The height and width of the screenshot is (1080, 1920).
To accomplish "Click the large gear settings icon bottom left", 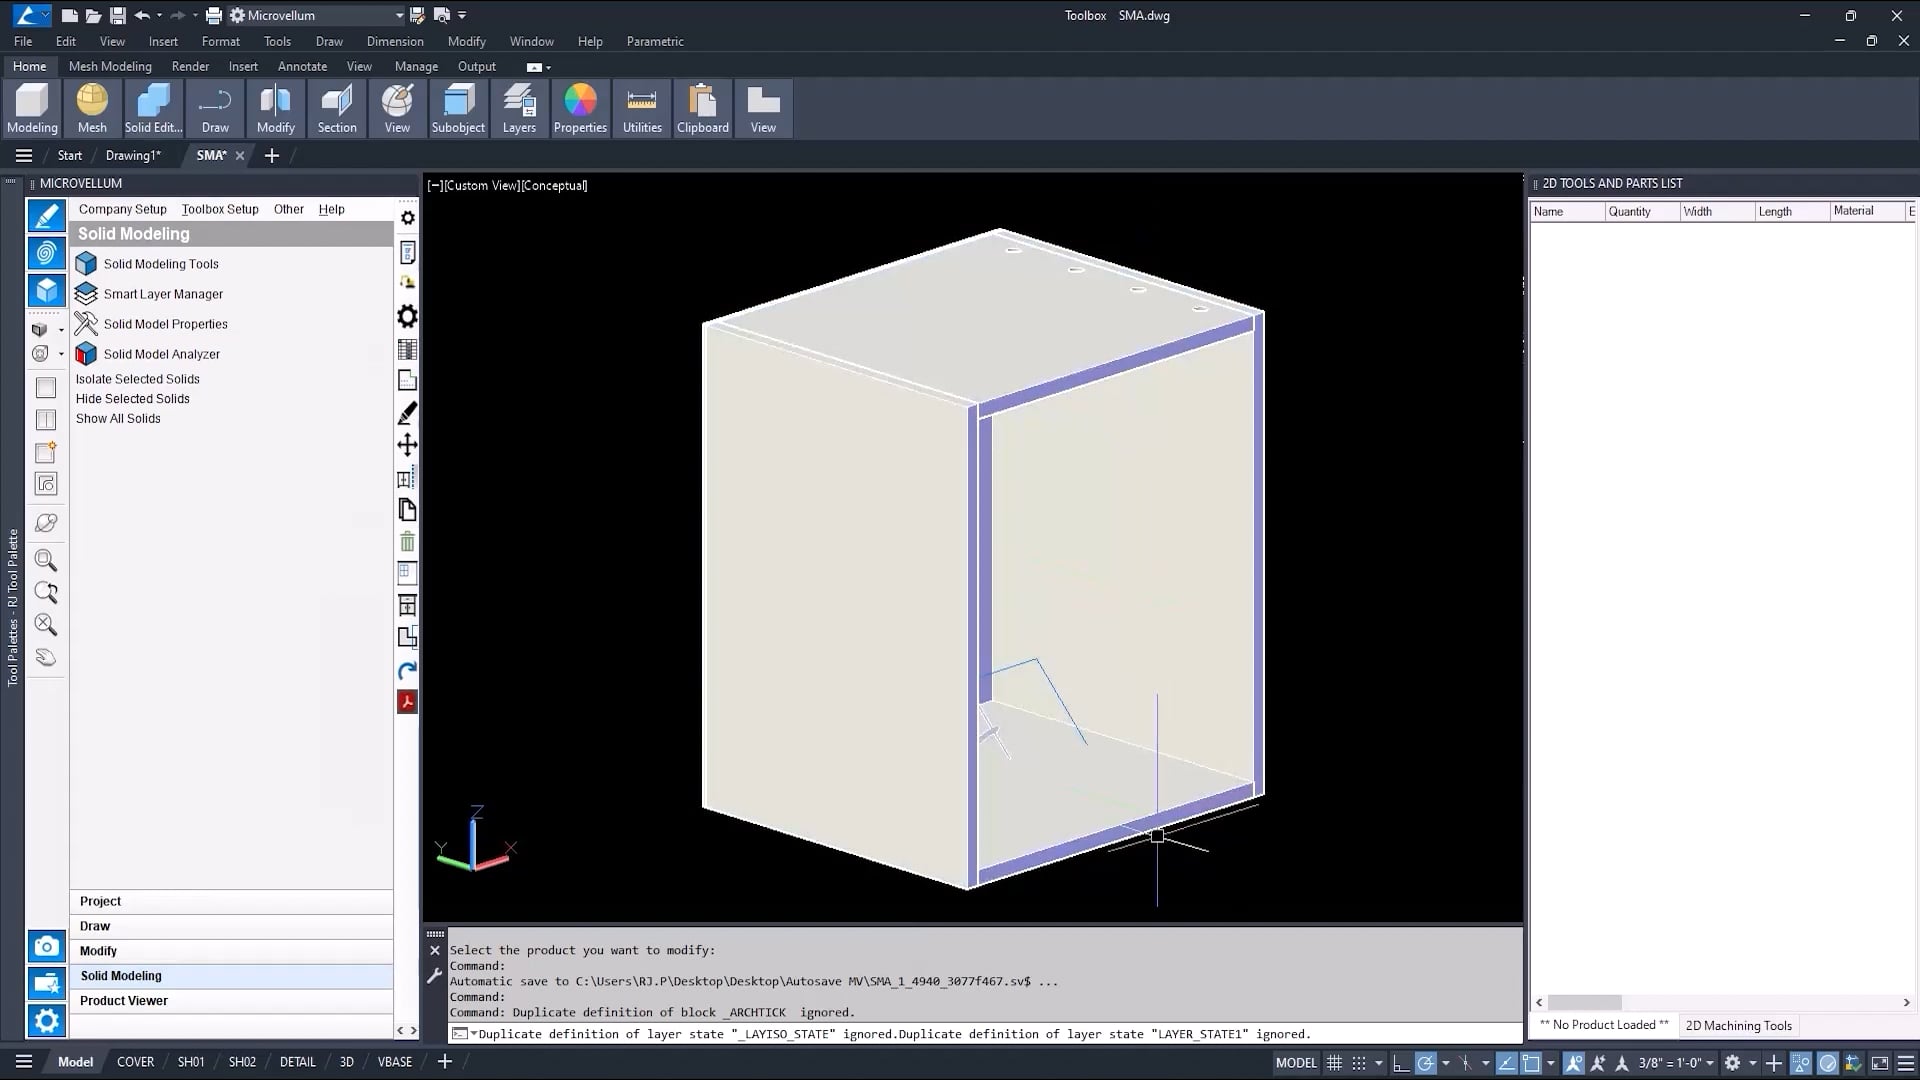I will click(x=46, y=1021).
